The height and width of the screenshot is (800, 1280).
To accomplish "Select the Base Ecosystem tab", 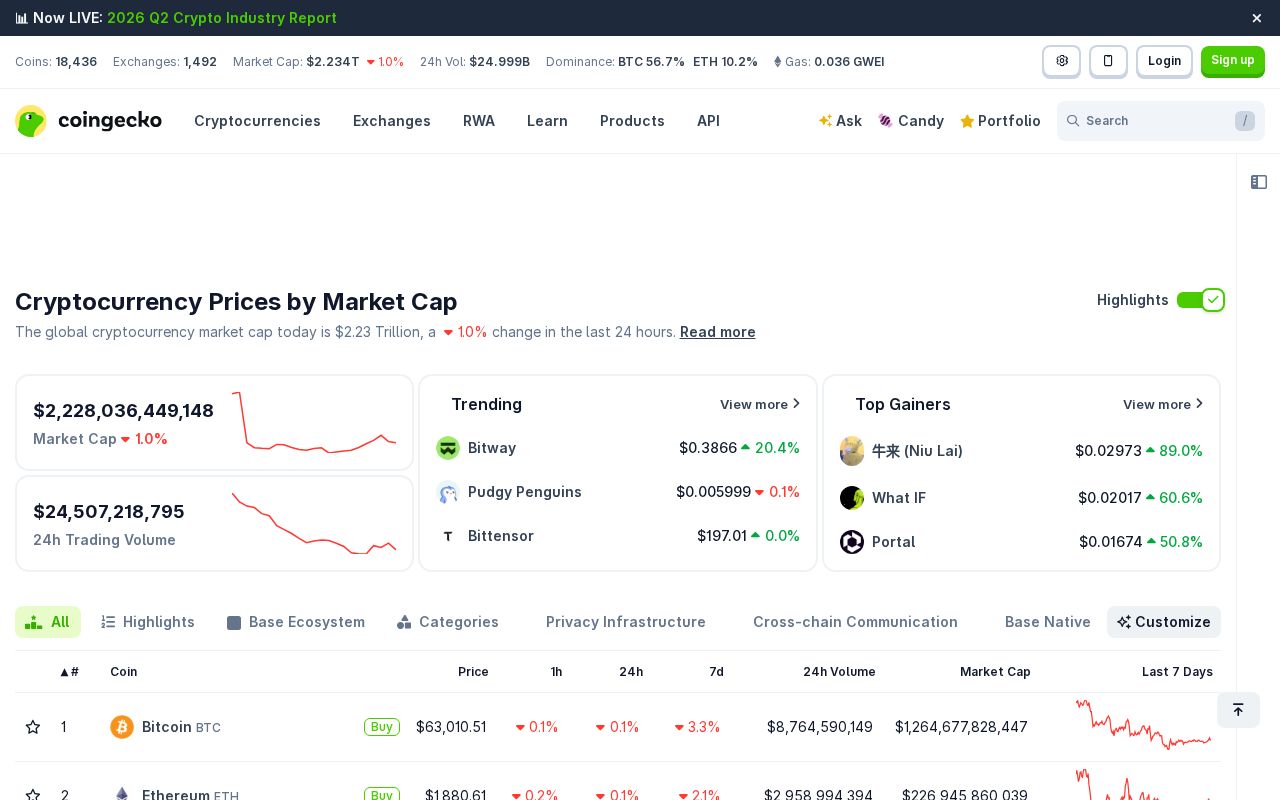I will [x=296, y=622].
